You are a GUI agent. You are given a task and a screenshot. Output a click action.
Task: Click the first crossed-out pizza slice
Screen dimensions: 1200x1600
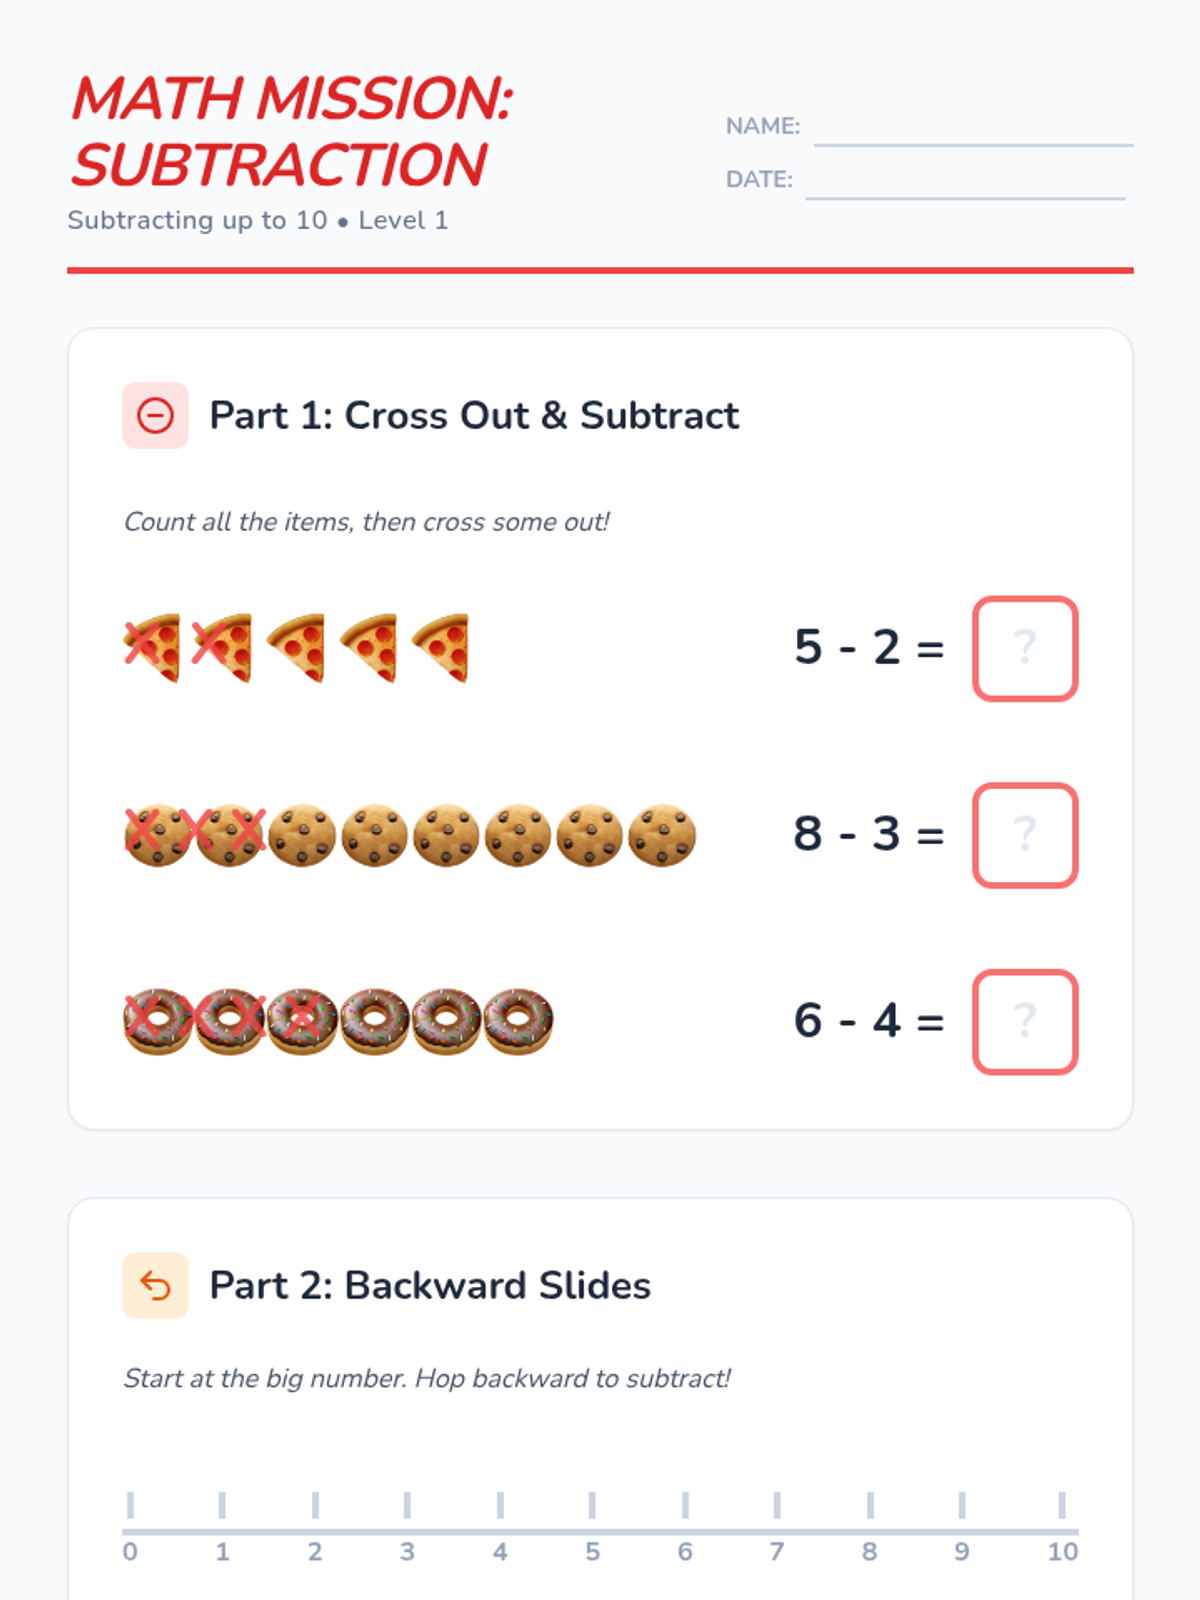(152, 647)
